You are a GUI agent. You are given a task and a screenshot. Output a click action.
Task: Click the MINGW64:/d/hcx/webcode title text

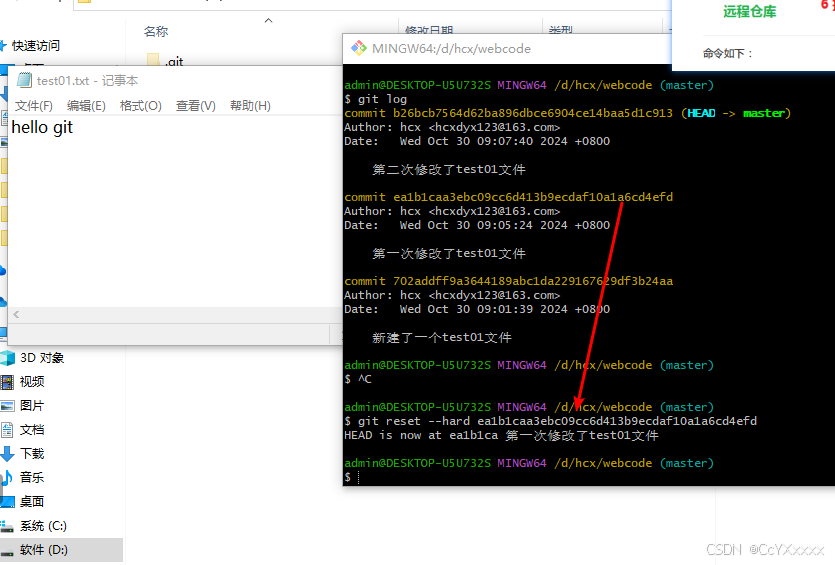tap(451, 48)
